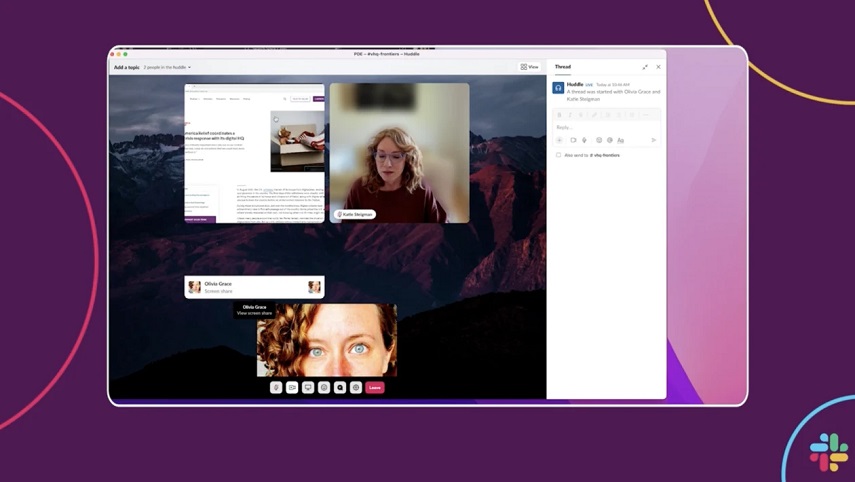Click the Reply message input field
The height and width of the screenshot is (482, 855).
[x=605, y=127]
